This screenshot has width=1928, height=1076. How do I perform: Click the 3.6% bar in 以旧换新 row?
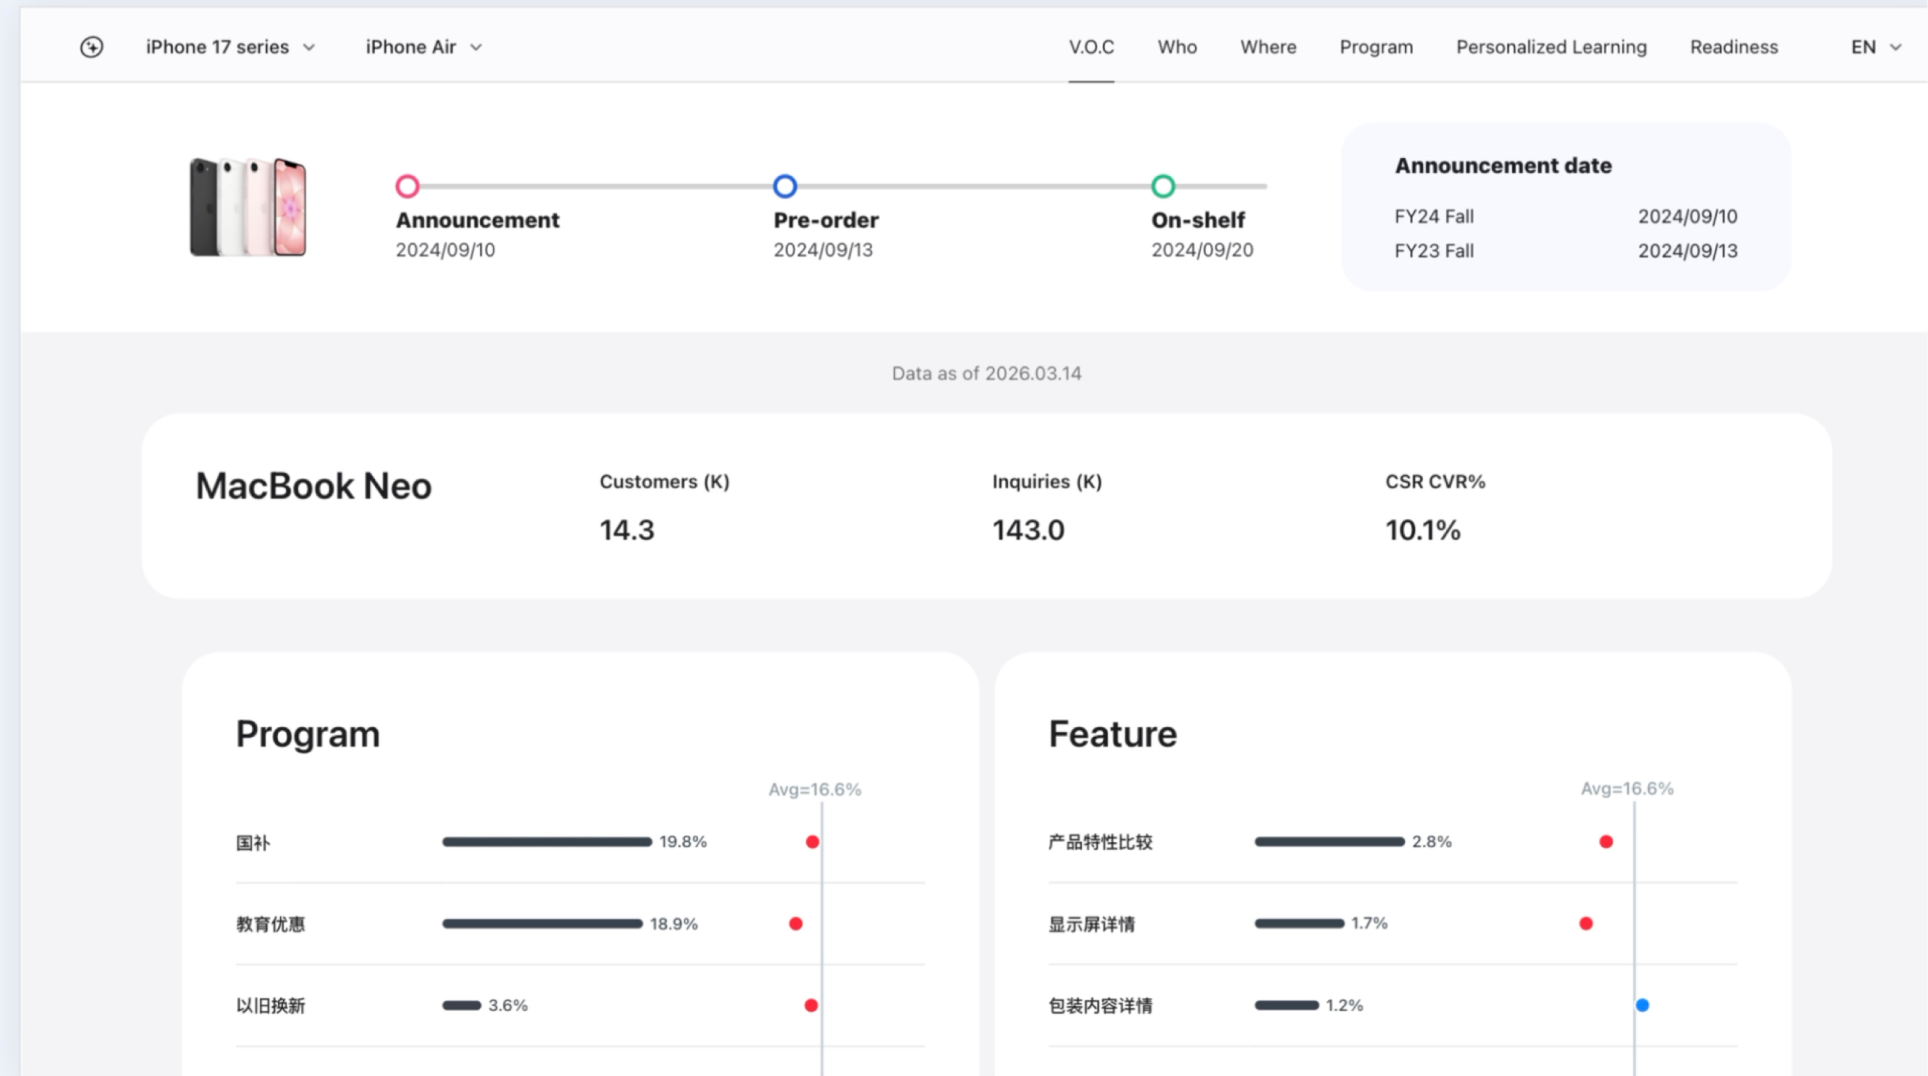click(461, 1005)
